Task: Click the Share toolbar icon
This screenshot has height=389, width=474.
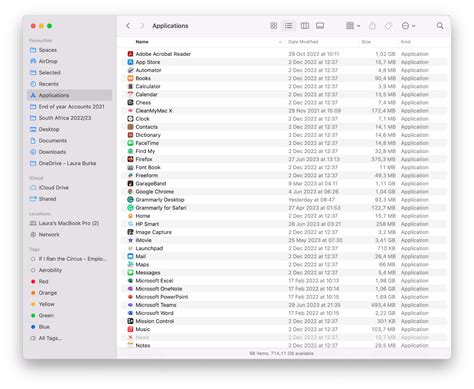Action: point(372,26)
